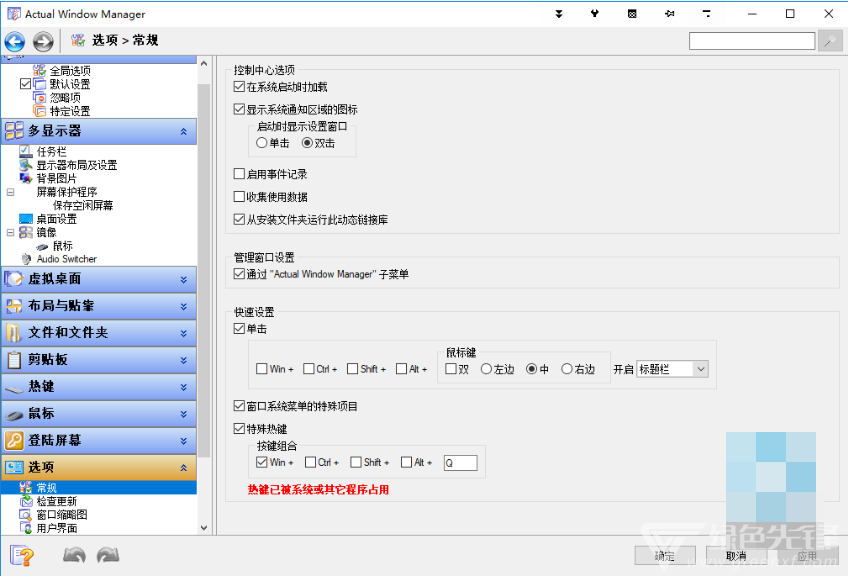The image size is (848, 576).
Task: Open 任务栏 under 多显示器
Action: (51, 152)
